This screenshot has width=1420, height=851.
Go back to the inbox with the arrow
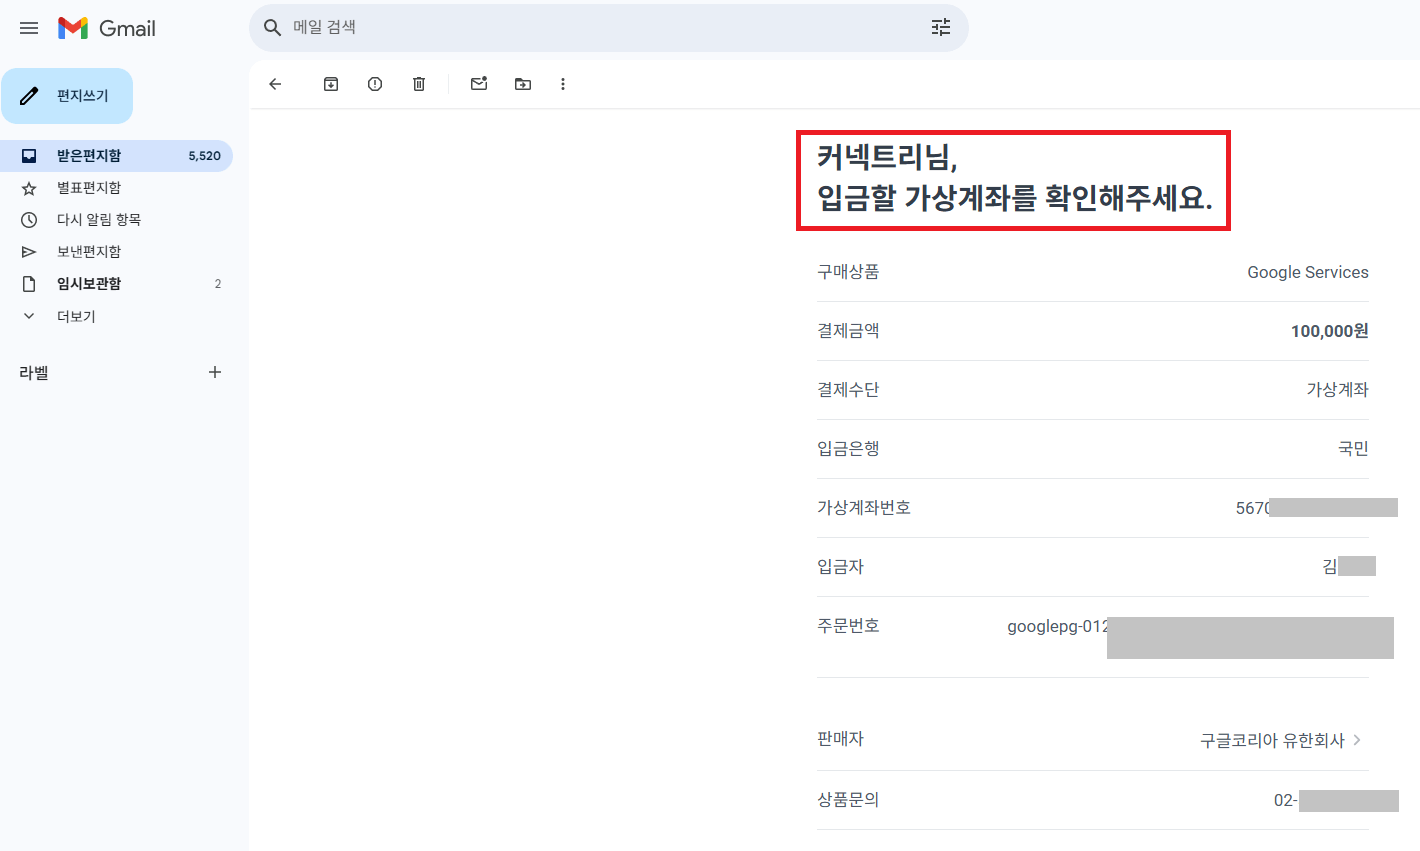(x=275, y=84)
